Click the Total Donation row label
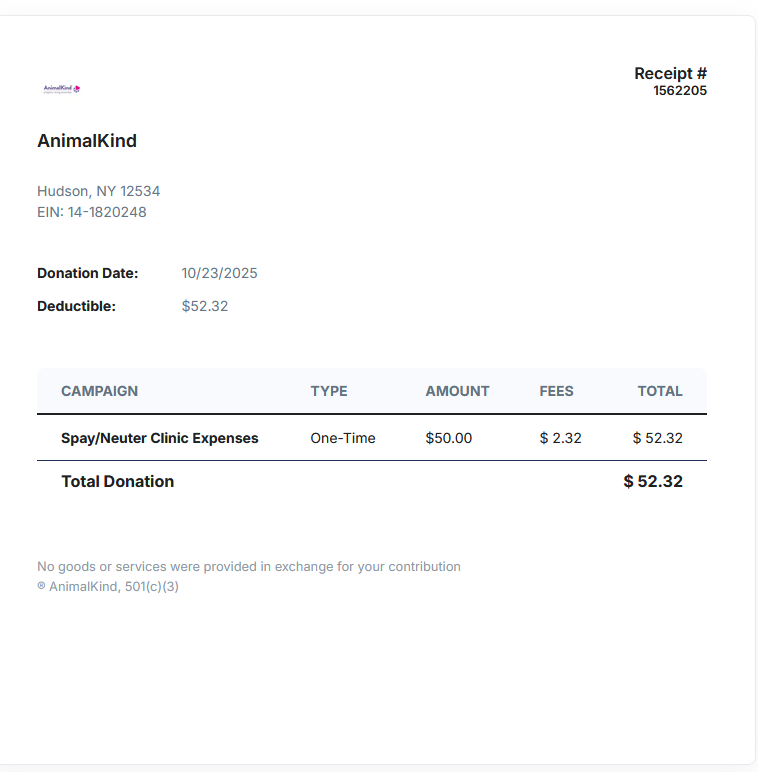This screenshot has height=772, width=758. tap(117, 481)
